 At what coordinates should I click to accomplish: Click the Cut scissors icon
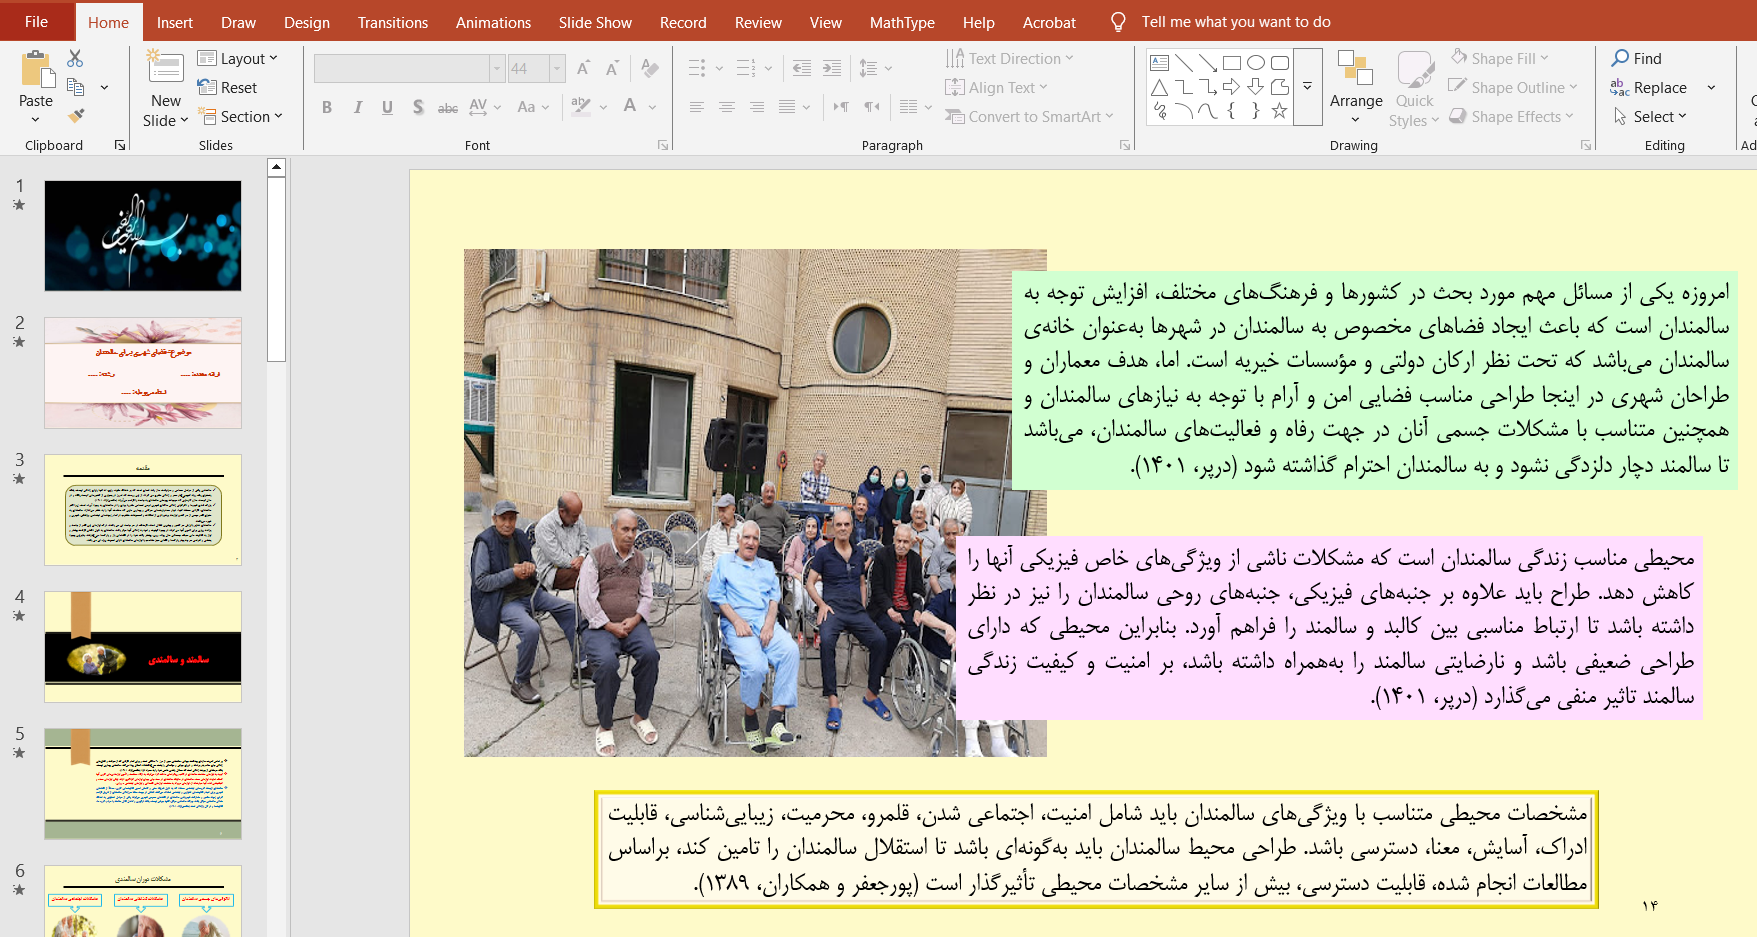pos(75,59)
